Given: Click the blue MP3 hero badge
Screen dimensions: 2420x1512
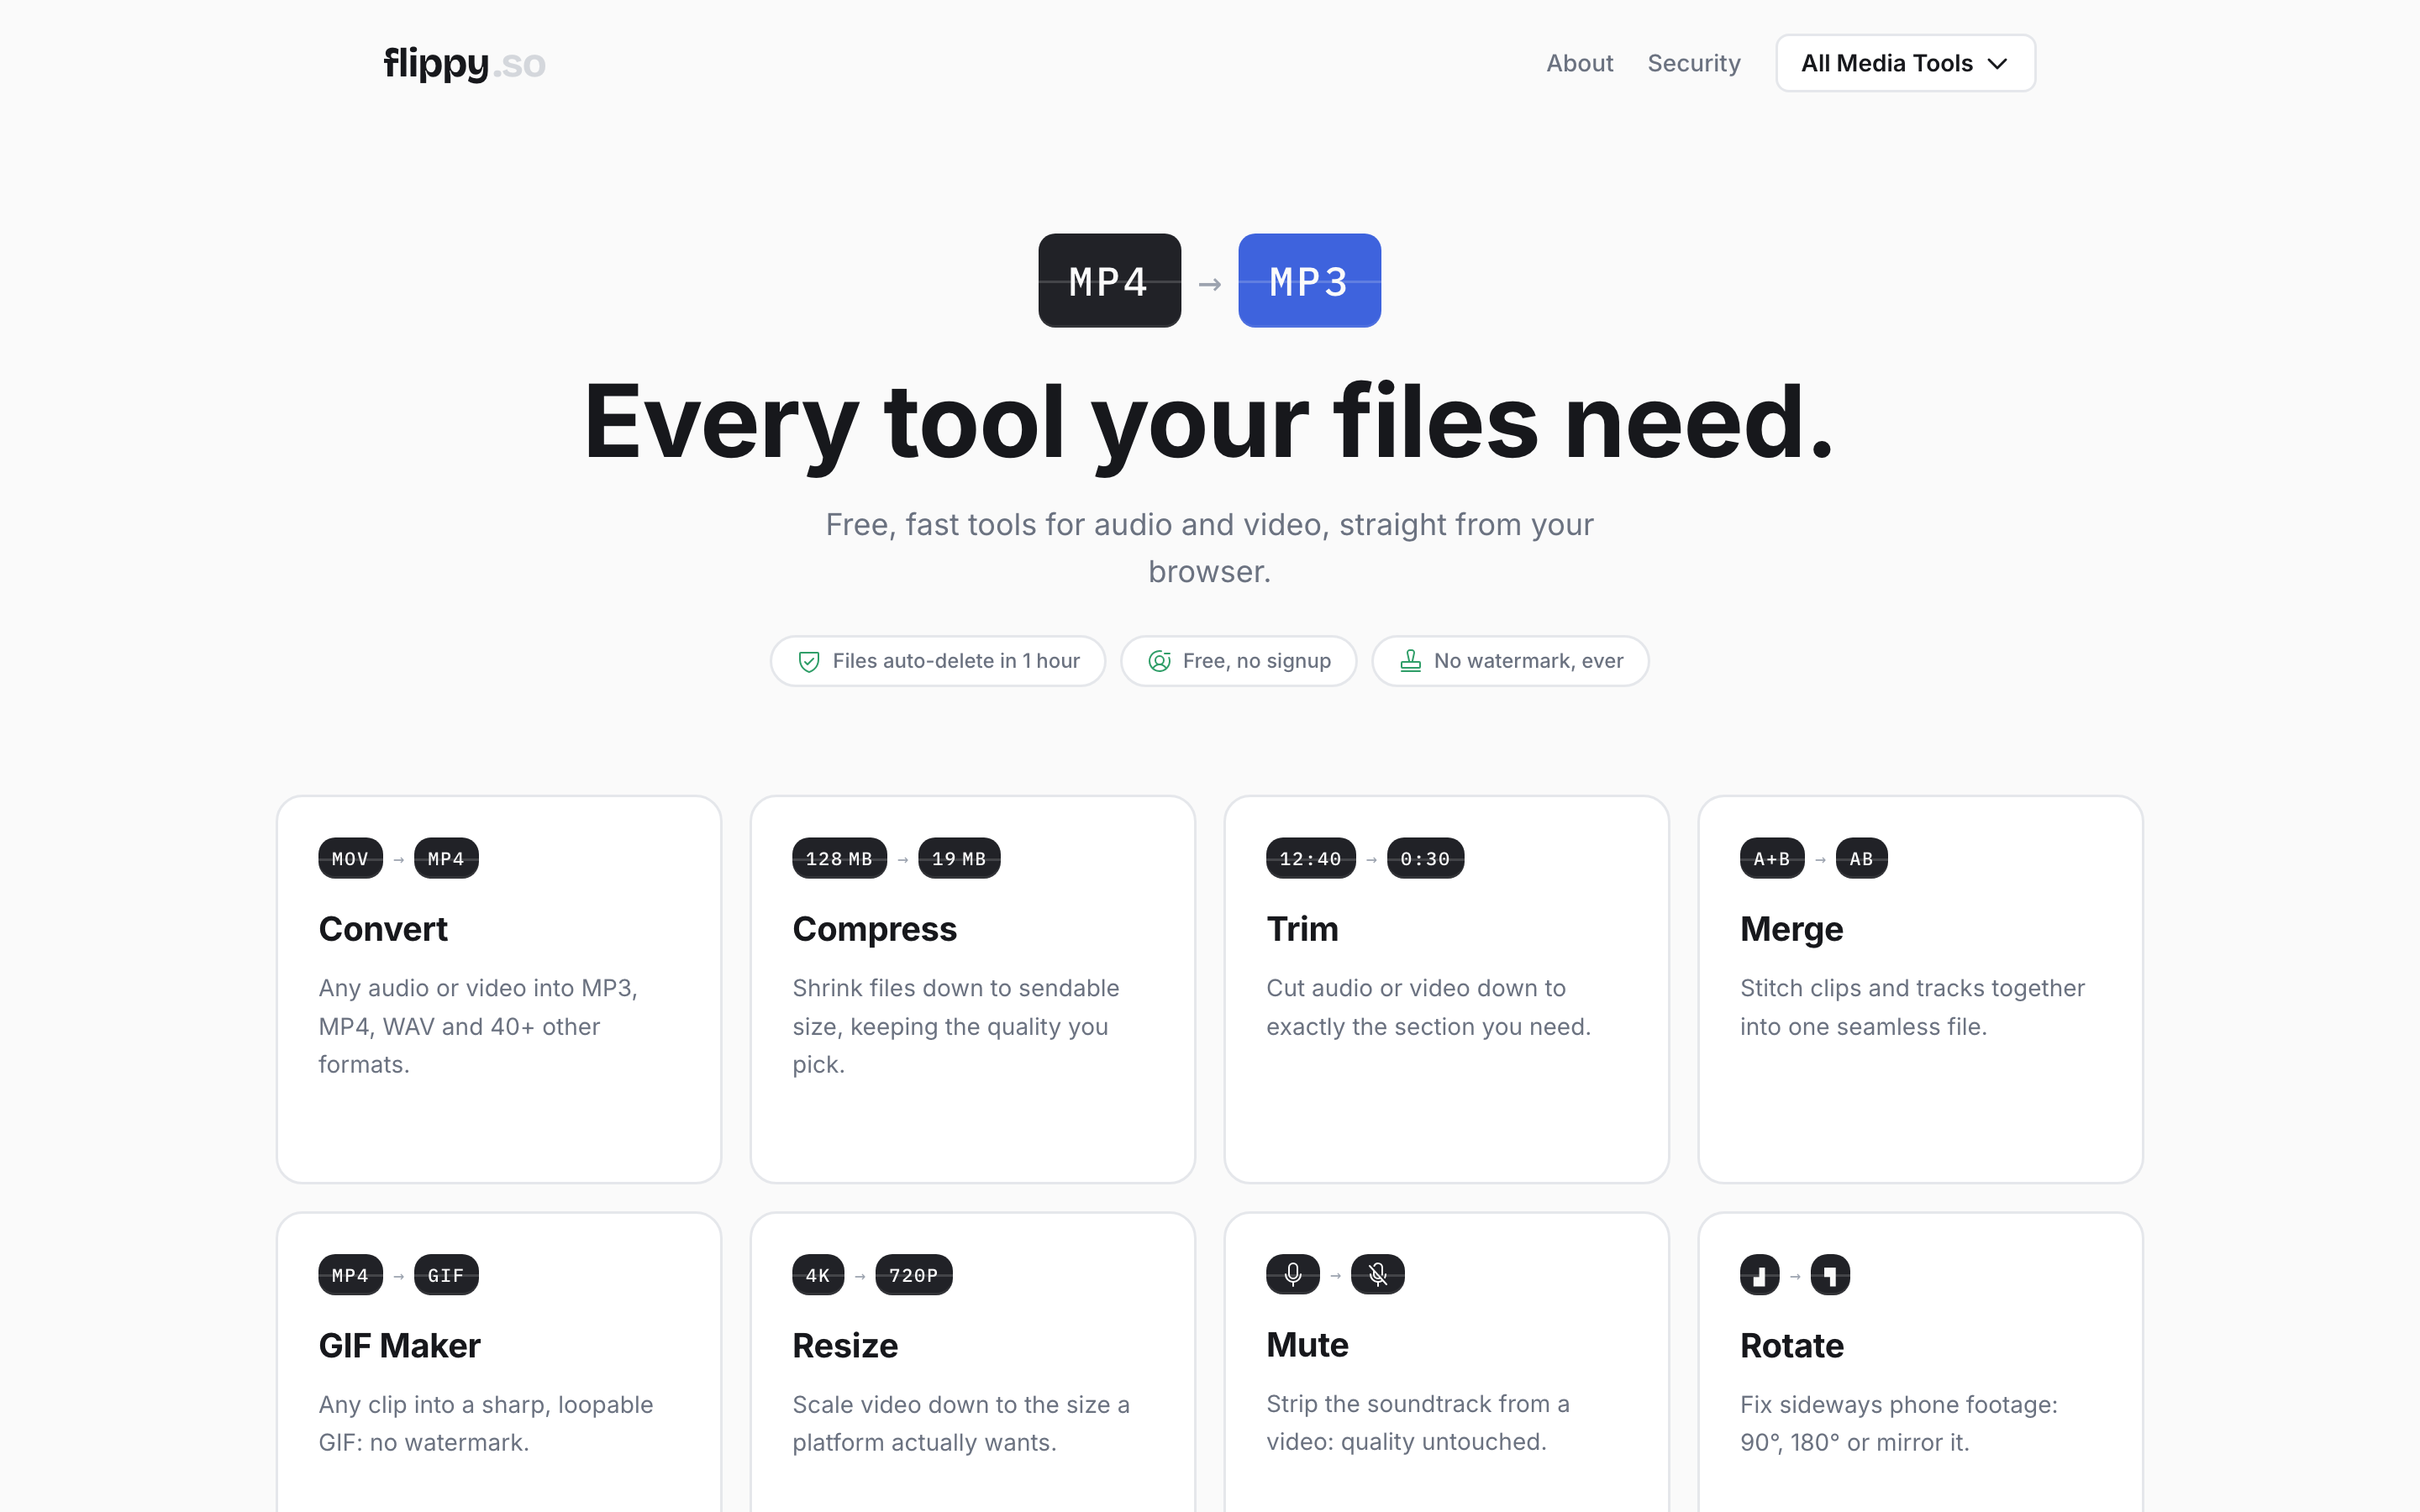Looking at the screenshot, I should (x=1309, y=280).
